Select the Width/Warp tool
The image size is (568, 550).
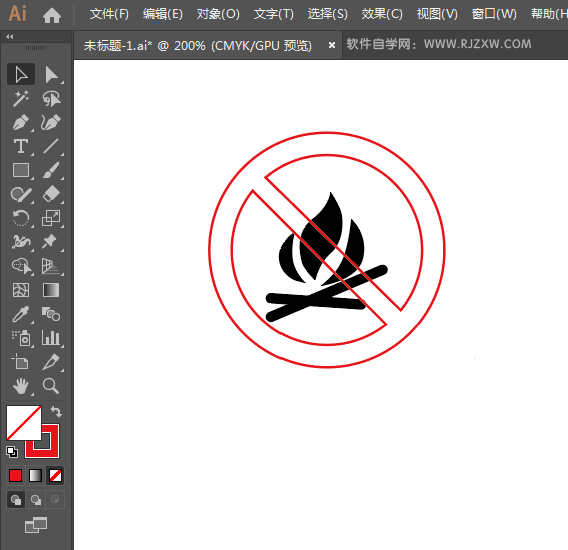pyautogui.click(x=21, y=242)
